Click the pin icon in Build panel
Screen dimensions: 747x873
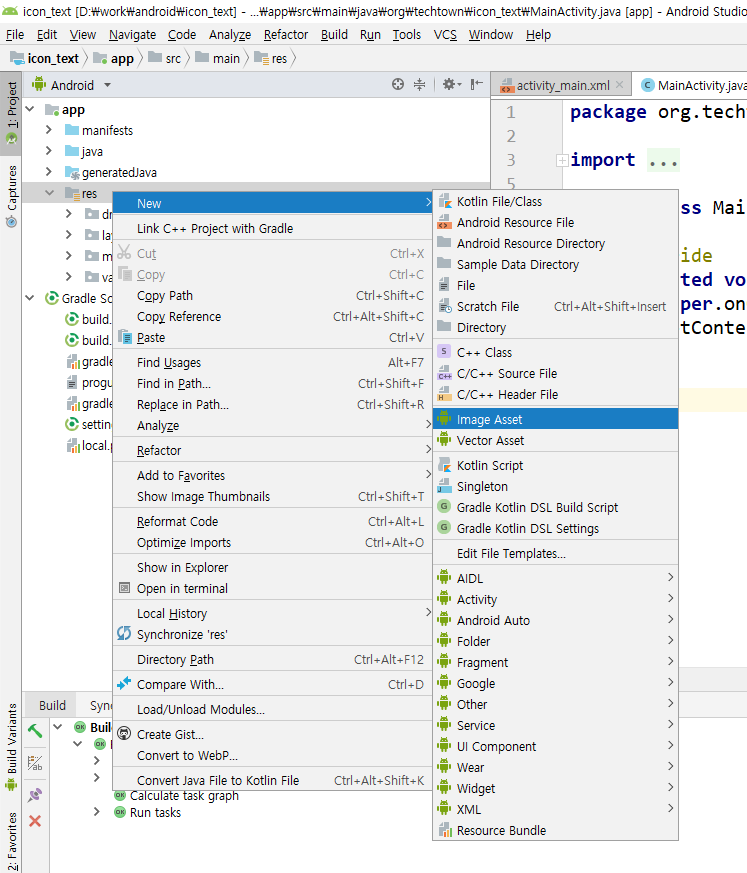(35, 794)
